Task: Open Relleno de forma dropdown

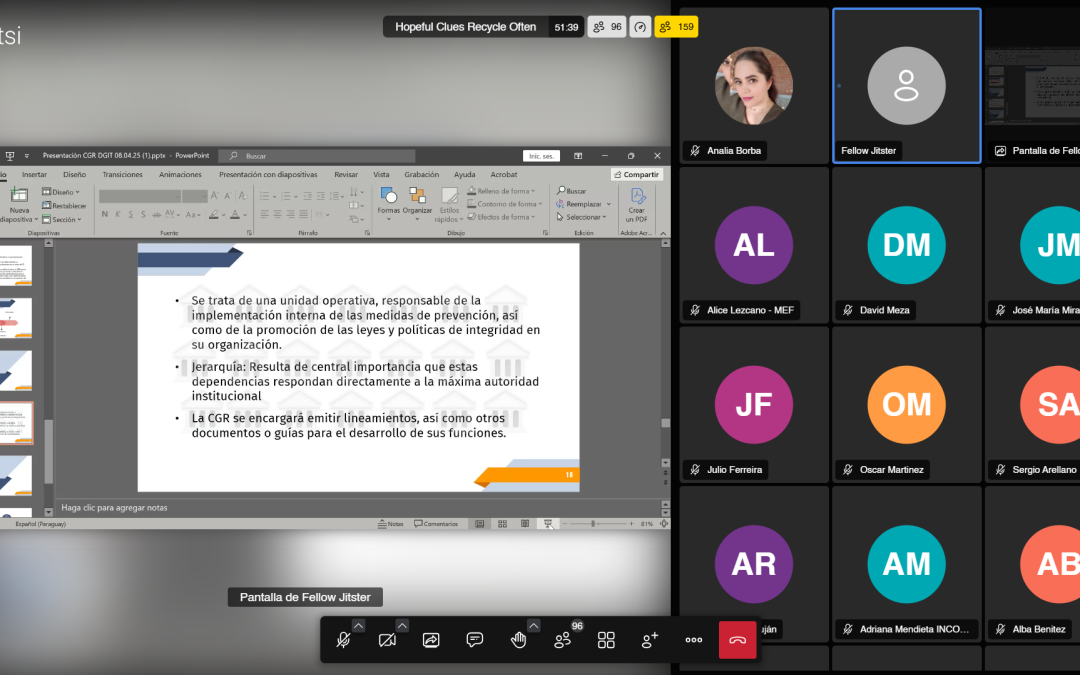Action: point(501,191)
